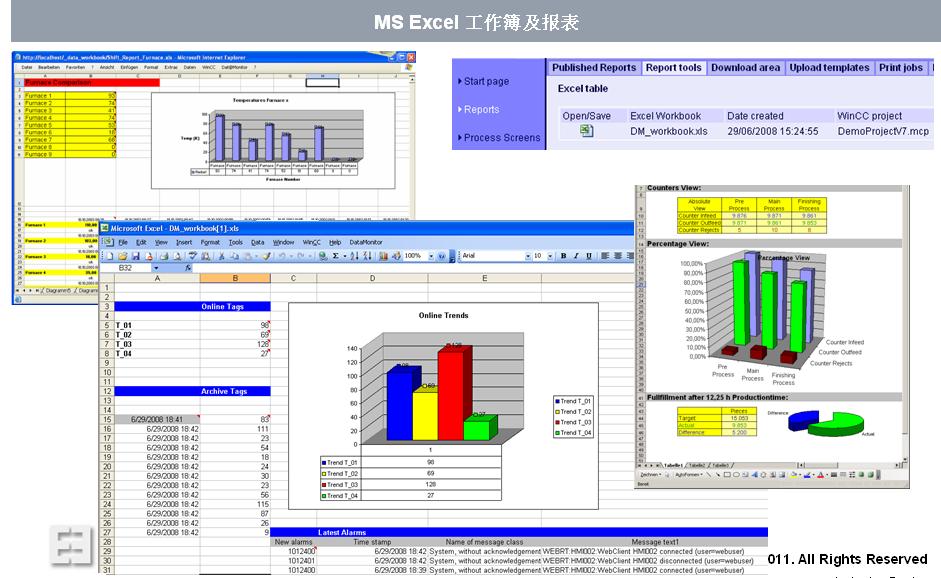This screenshot has height=578, width=941.
Task: Select column B header in DM_workbook
Action: tap(235, 278)
